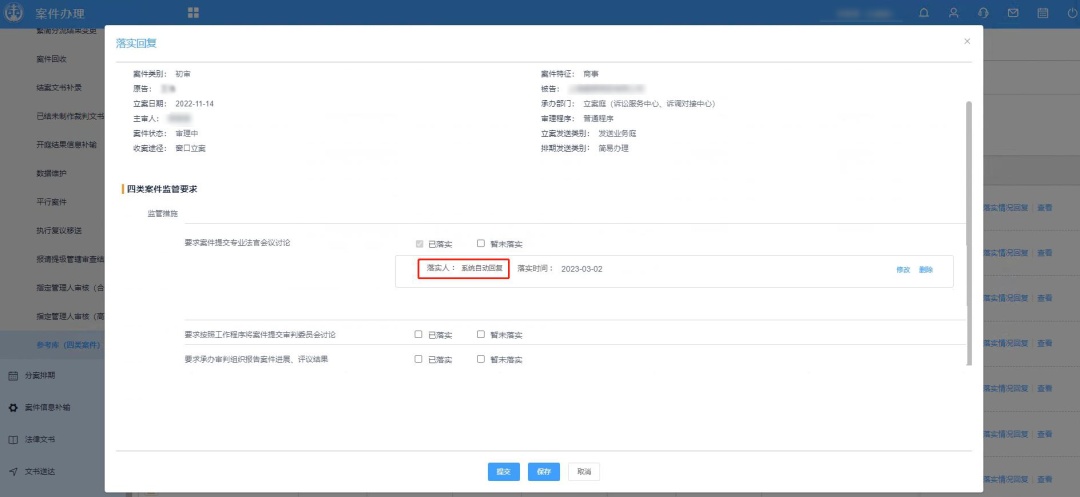Click the gear icon beside 案件信息补输
This screenshot has height=497, width=1080.
(13, 408)
